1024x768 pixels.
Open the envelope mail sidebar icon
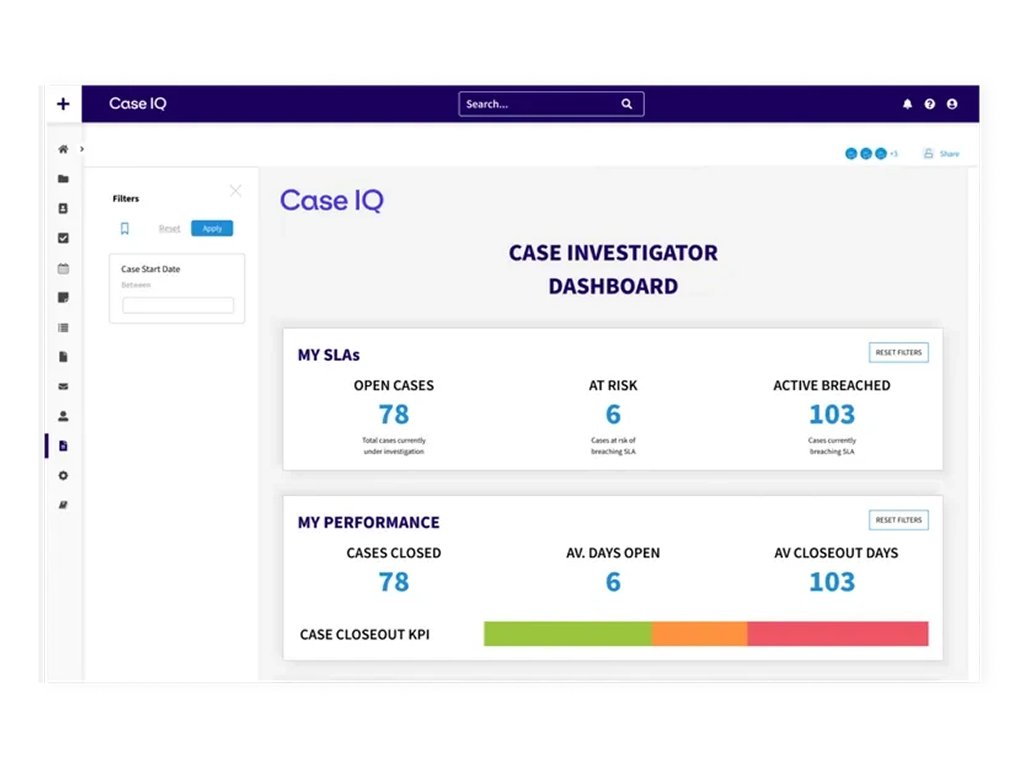[x=63, y=387]
